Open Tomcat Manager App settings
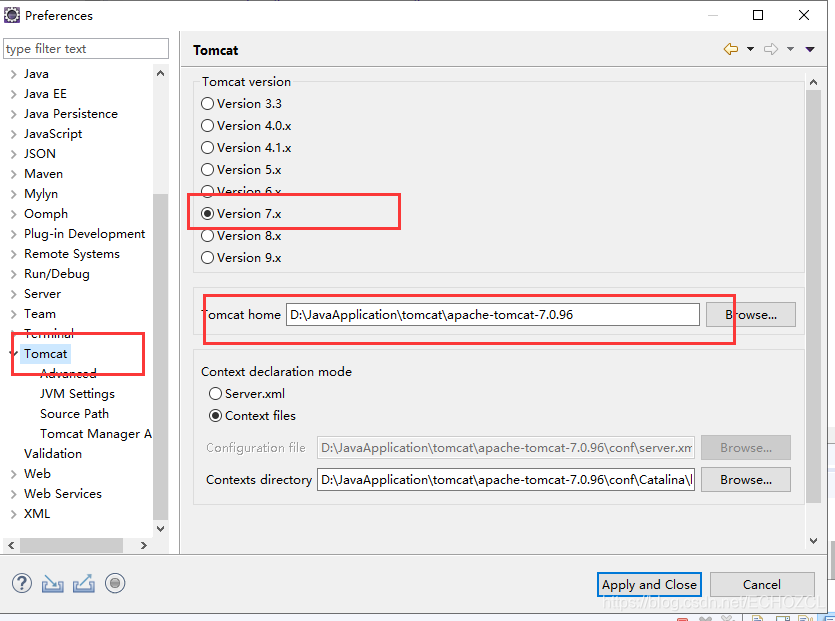 [96, 434]
